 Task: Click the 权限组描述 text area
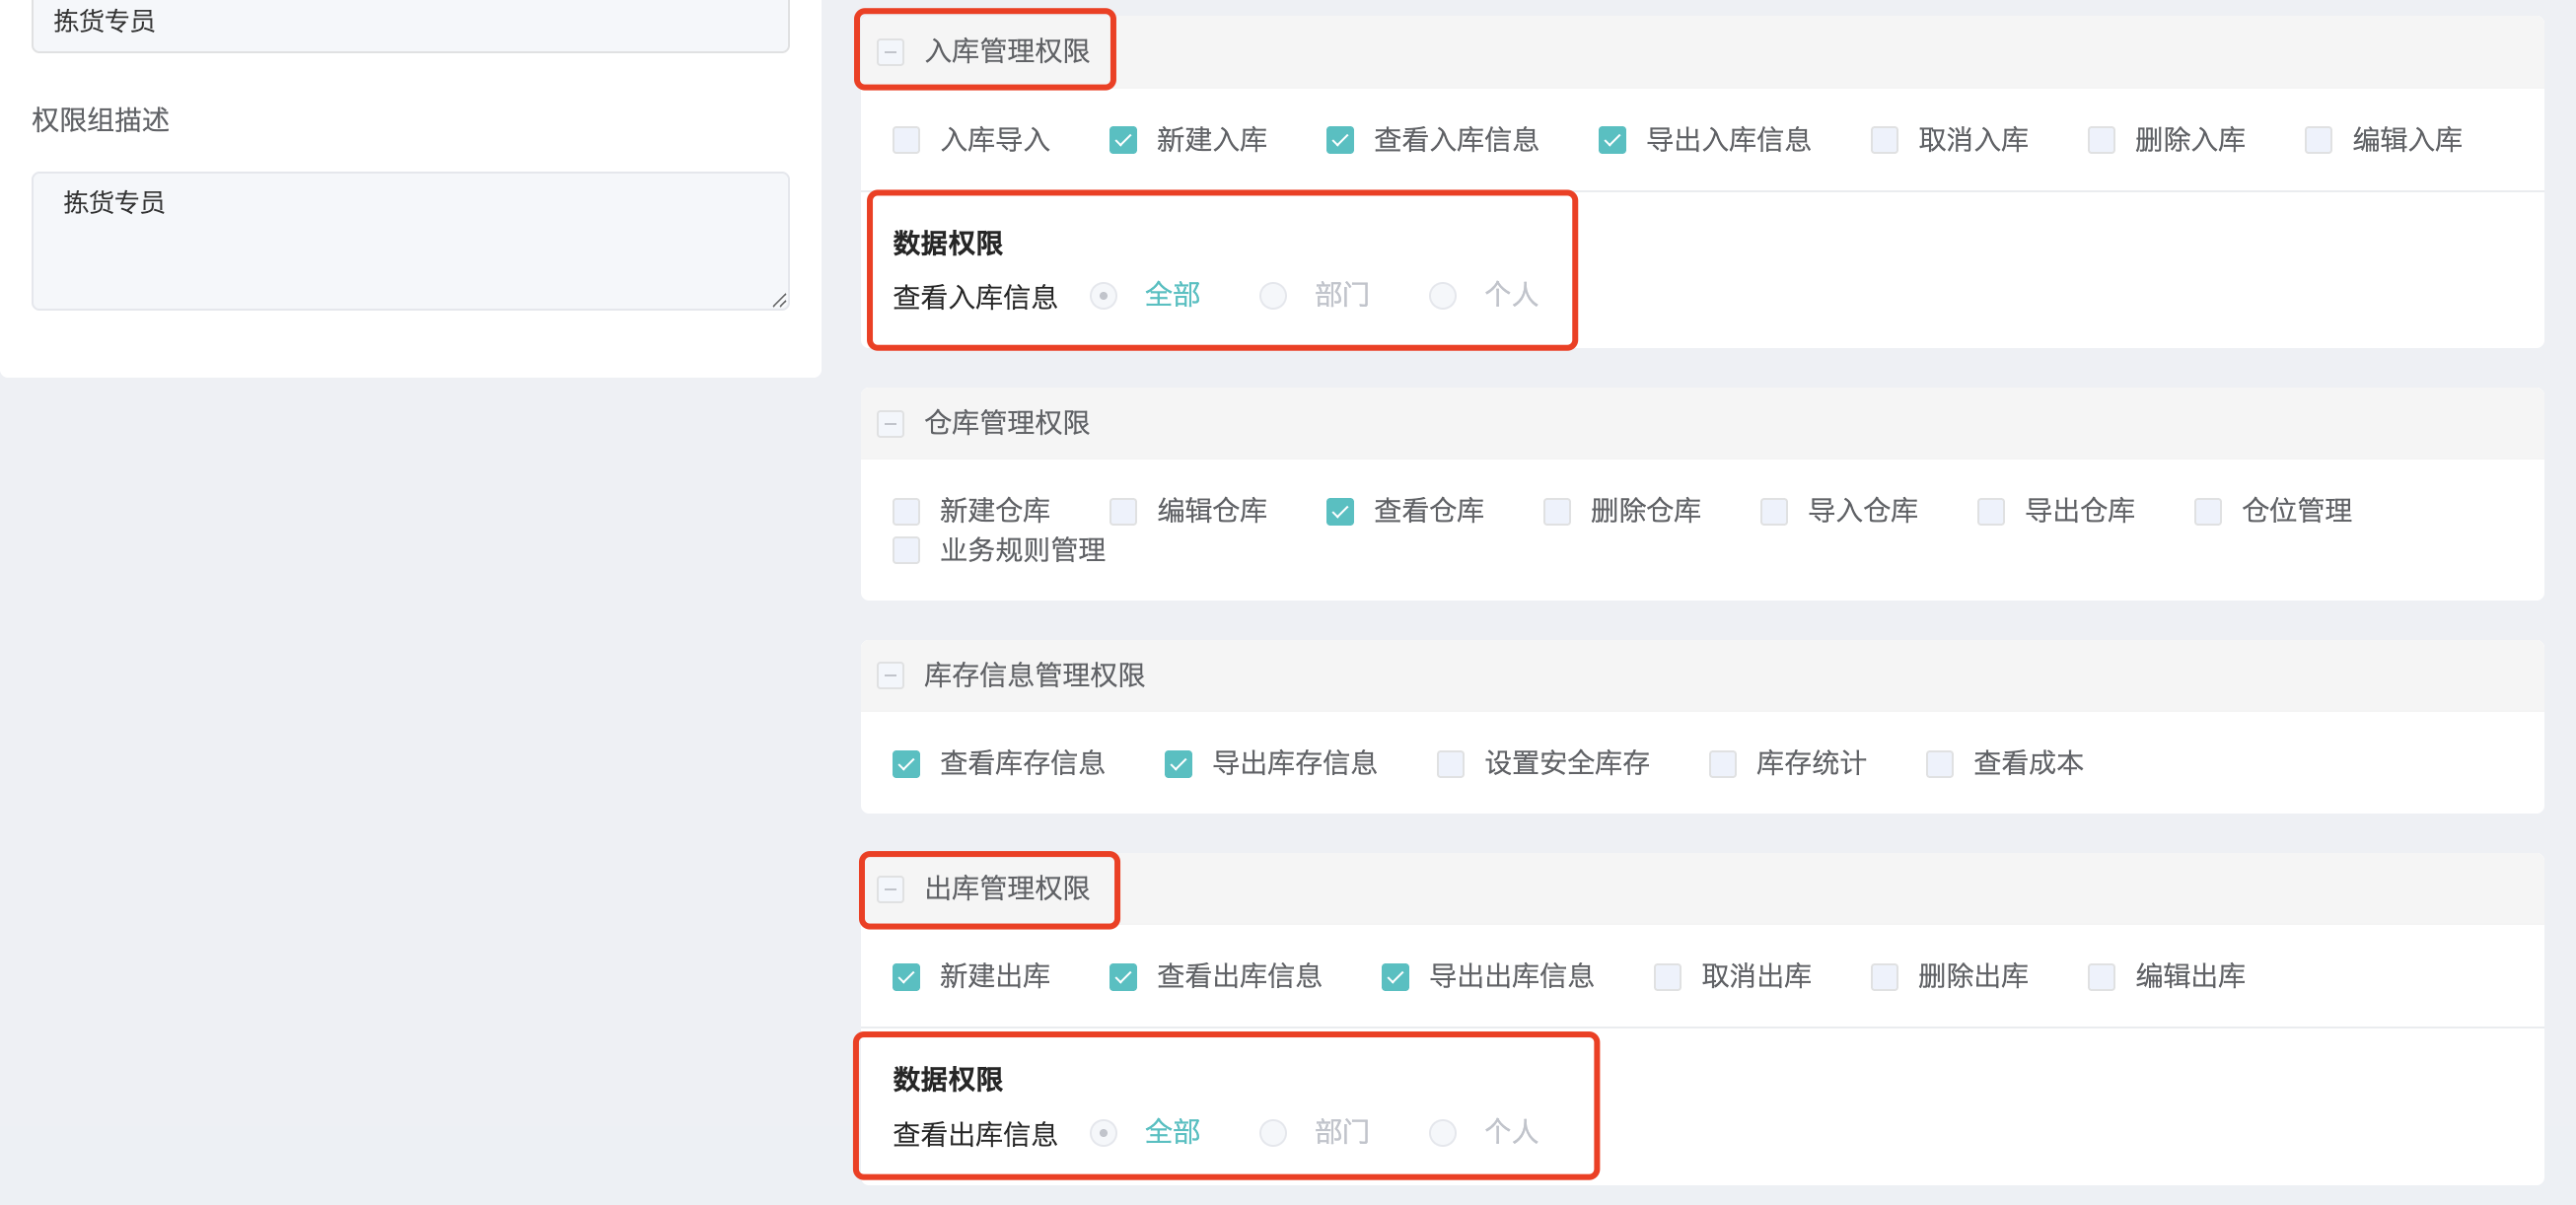pyautogui.click(x=410, y=241)
